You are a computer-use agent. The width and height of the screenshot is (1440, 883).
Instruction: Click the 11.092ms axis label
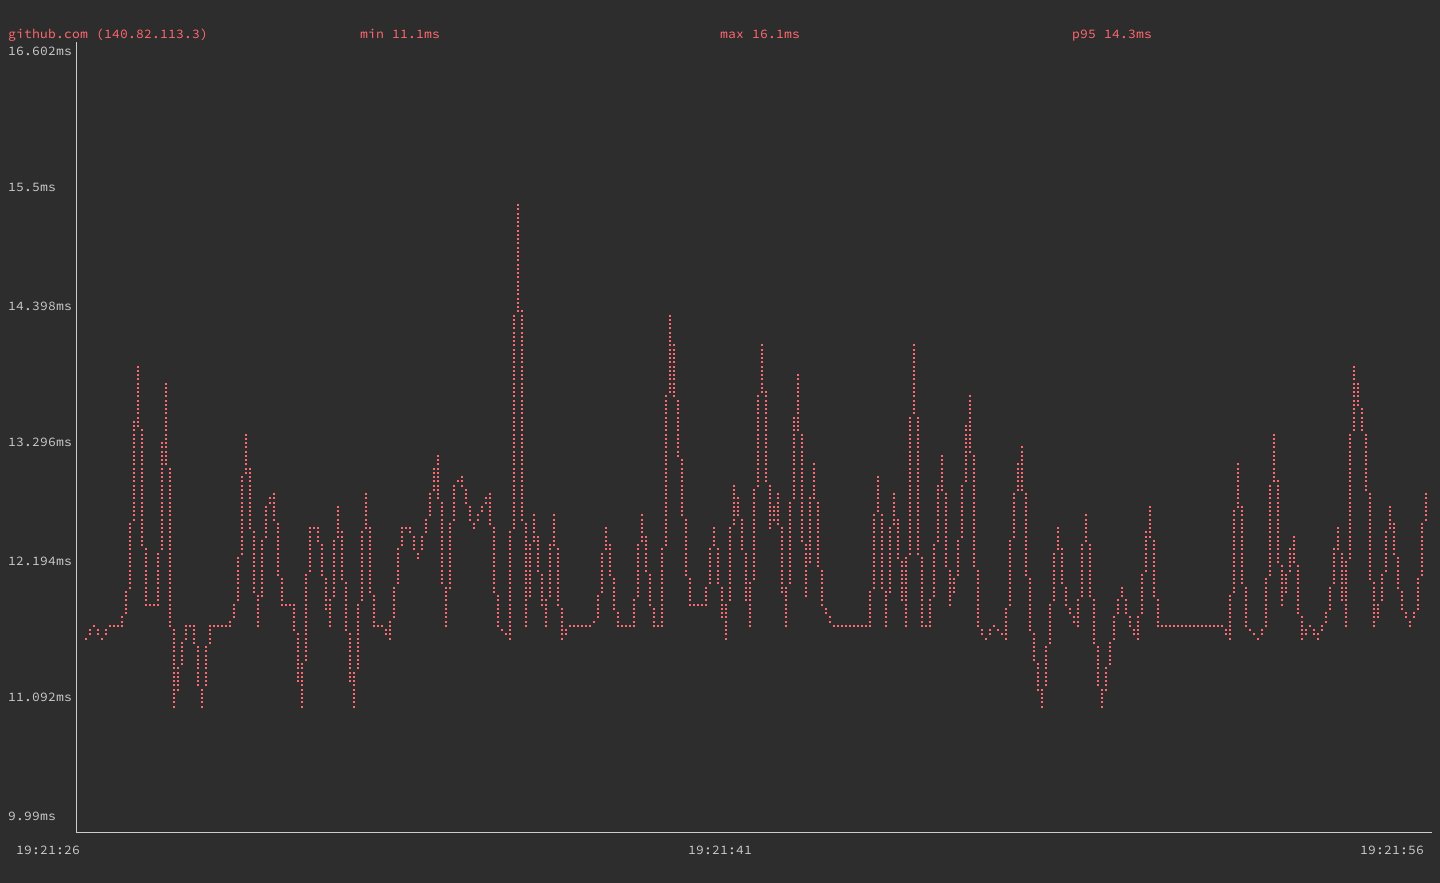[x=39, y=697]
